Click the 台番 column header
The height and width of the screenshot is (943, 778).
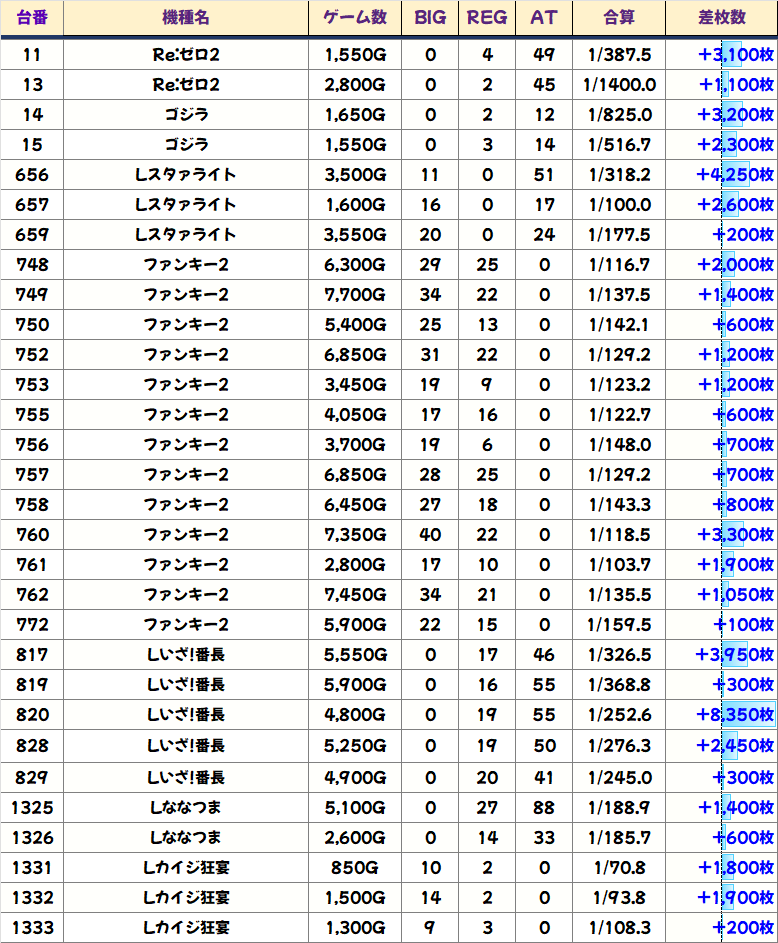[32, 17]
